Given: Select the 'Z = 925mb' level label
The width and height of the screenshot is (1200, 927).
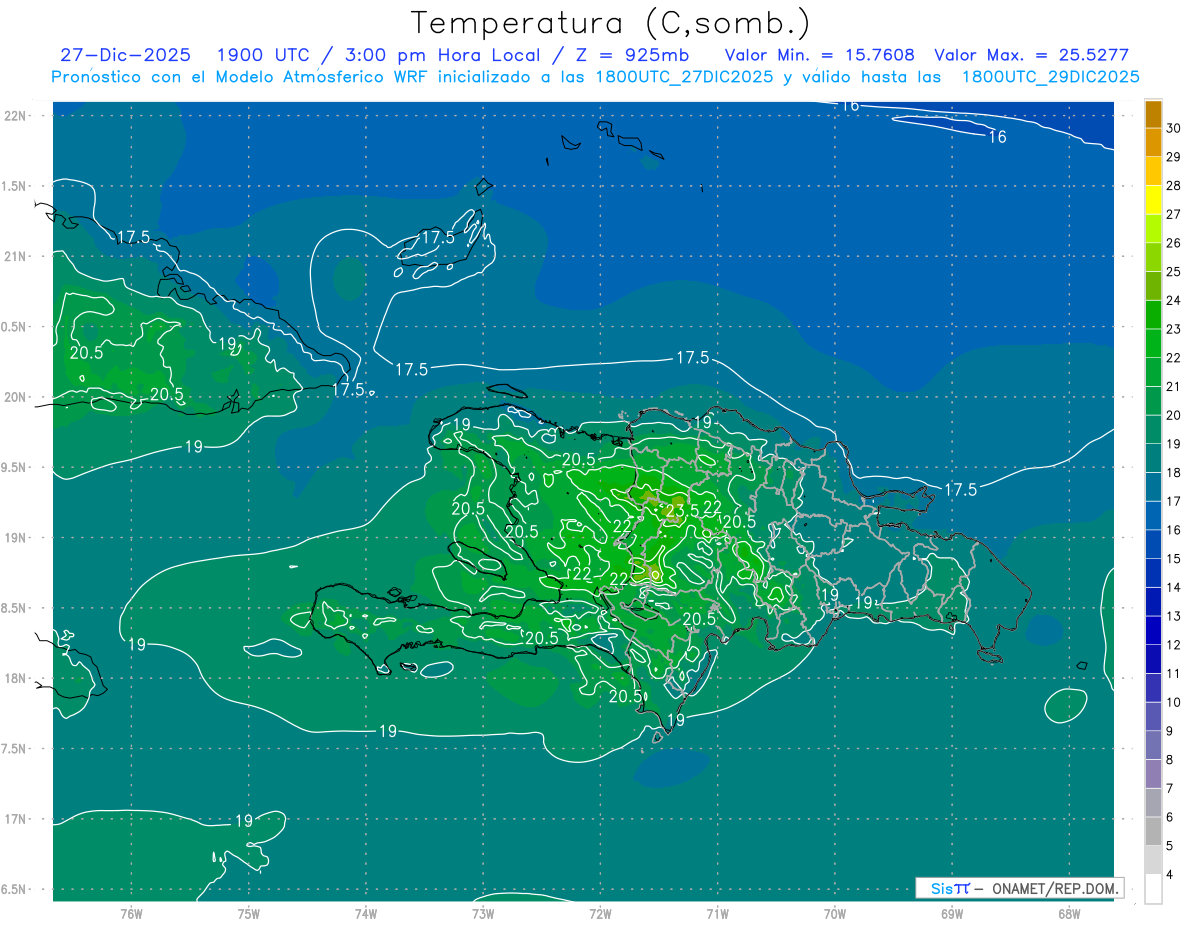Looking at the screenshot, I should 632,55.
